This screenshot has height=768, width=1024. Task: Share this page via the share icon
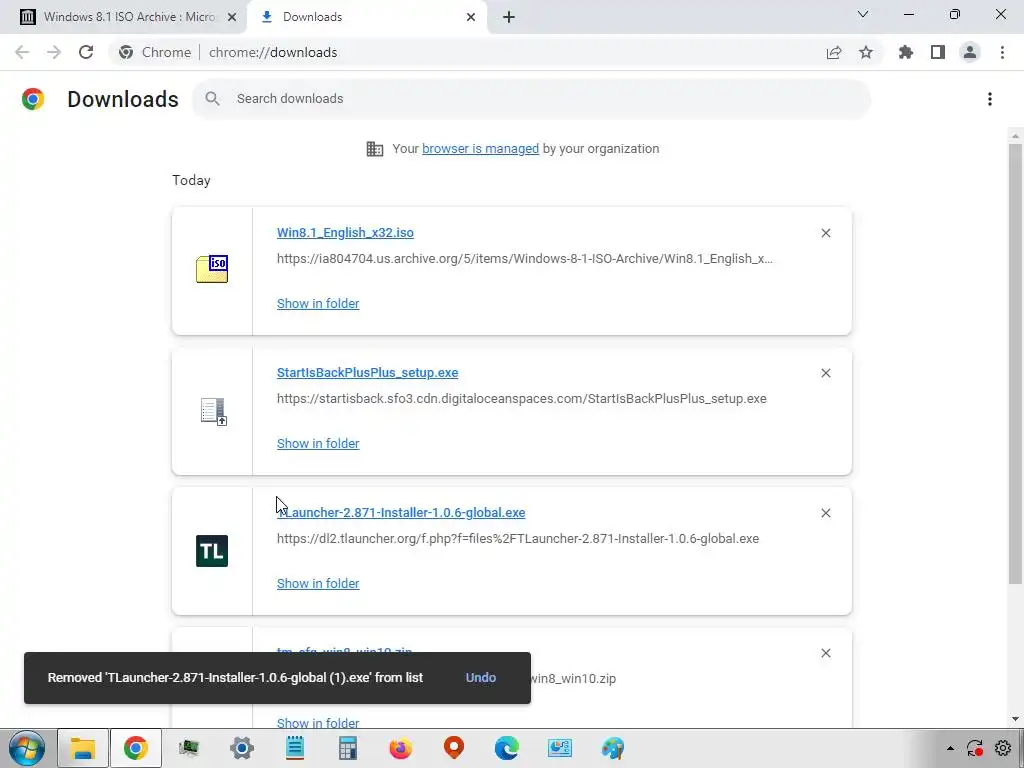tap(834, 52)
